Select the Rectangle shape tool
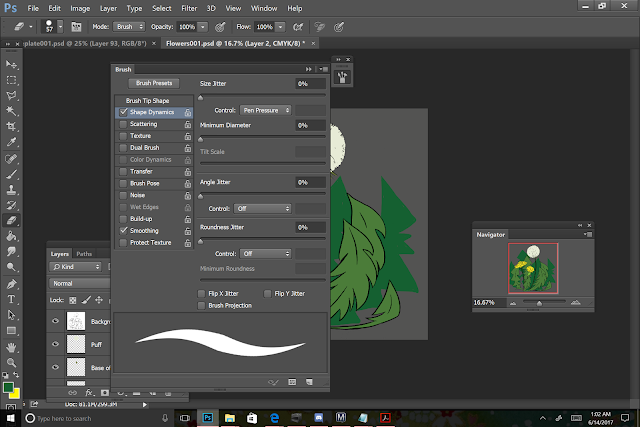This screenshot has width=640, height=427. (11, 330)
